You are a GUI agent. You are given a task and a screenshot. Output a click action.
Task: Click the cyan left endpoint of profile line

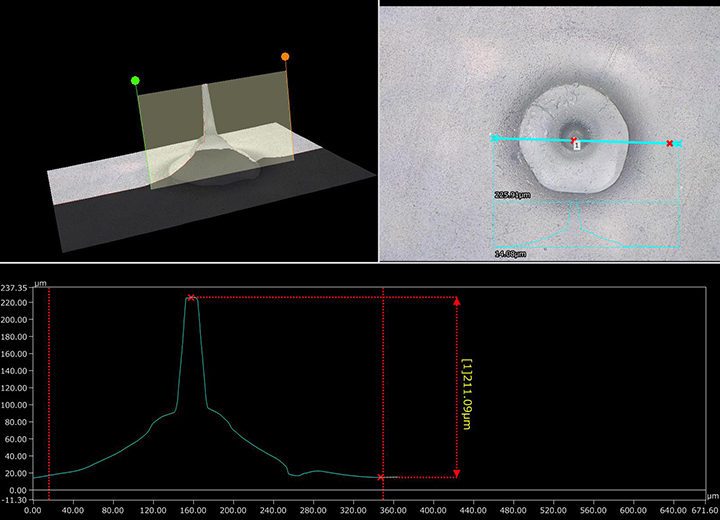tap(494, 137)
